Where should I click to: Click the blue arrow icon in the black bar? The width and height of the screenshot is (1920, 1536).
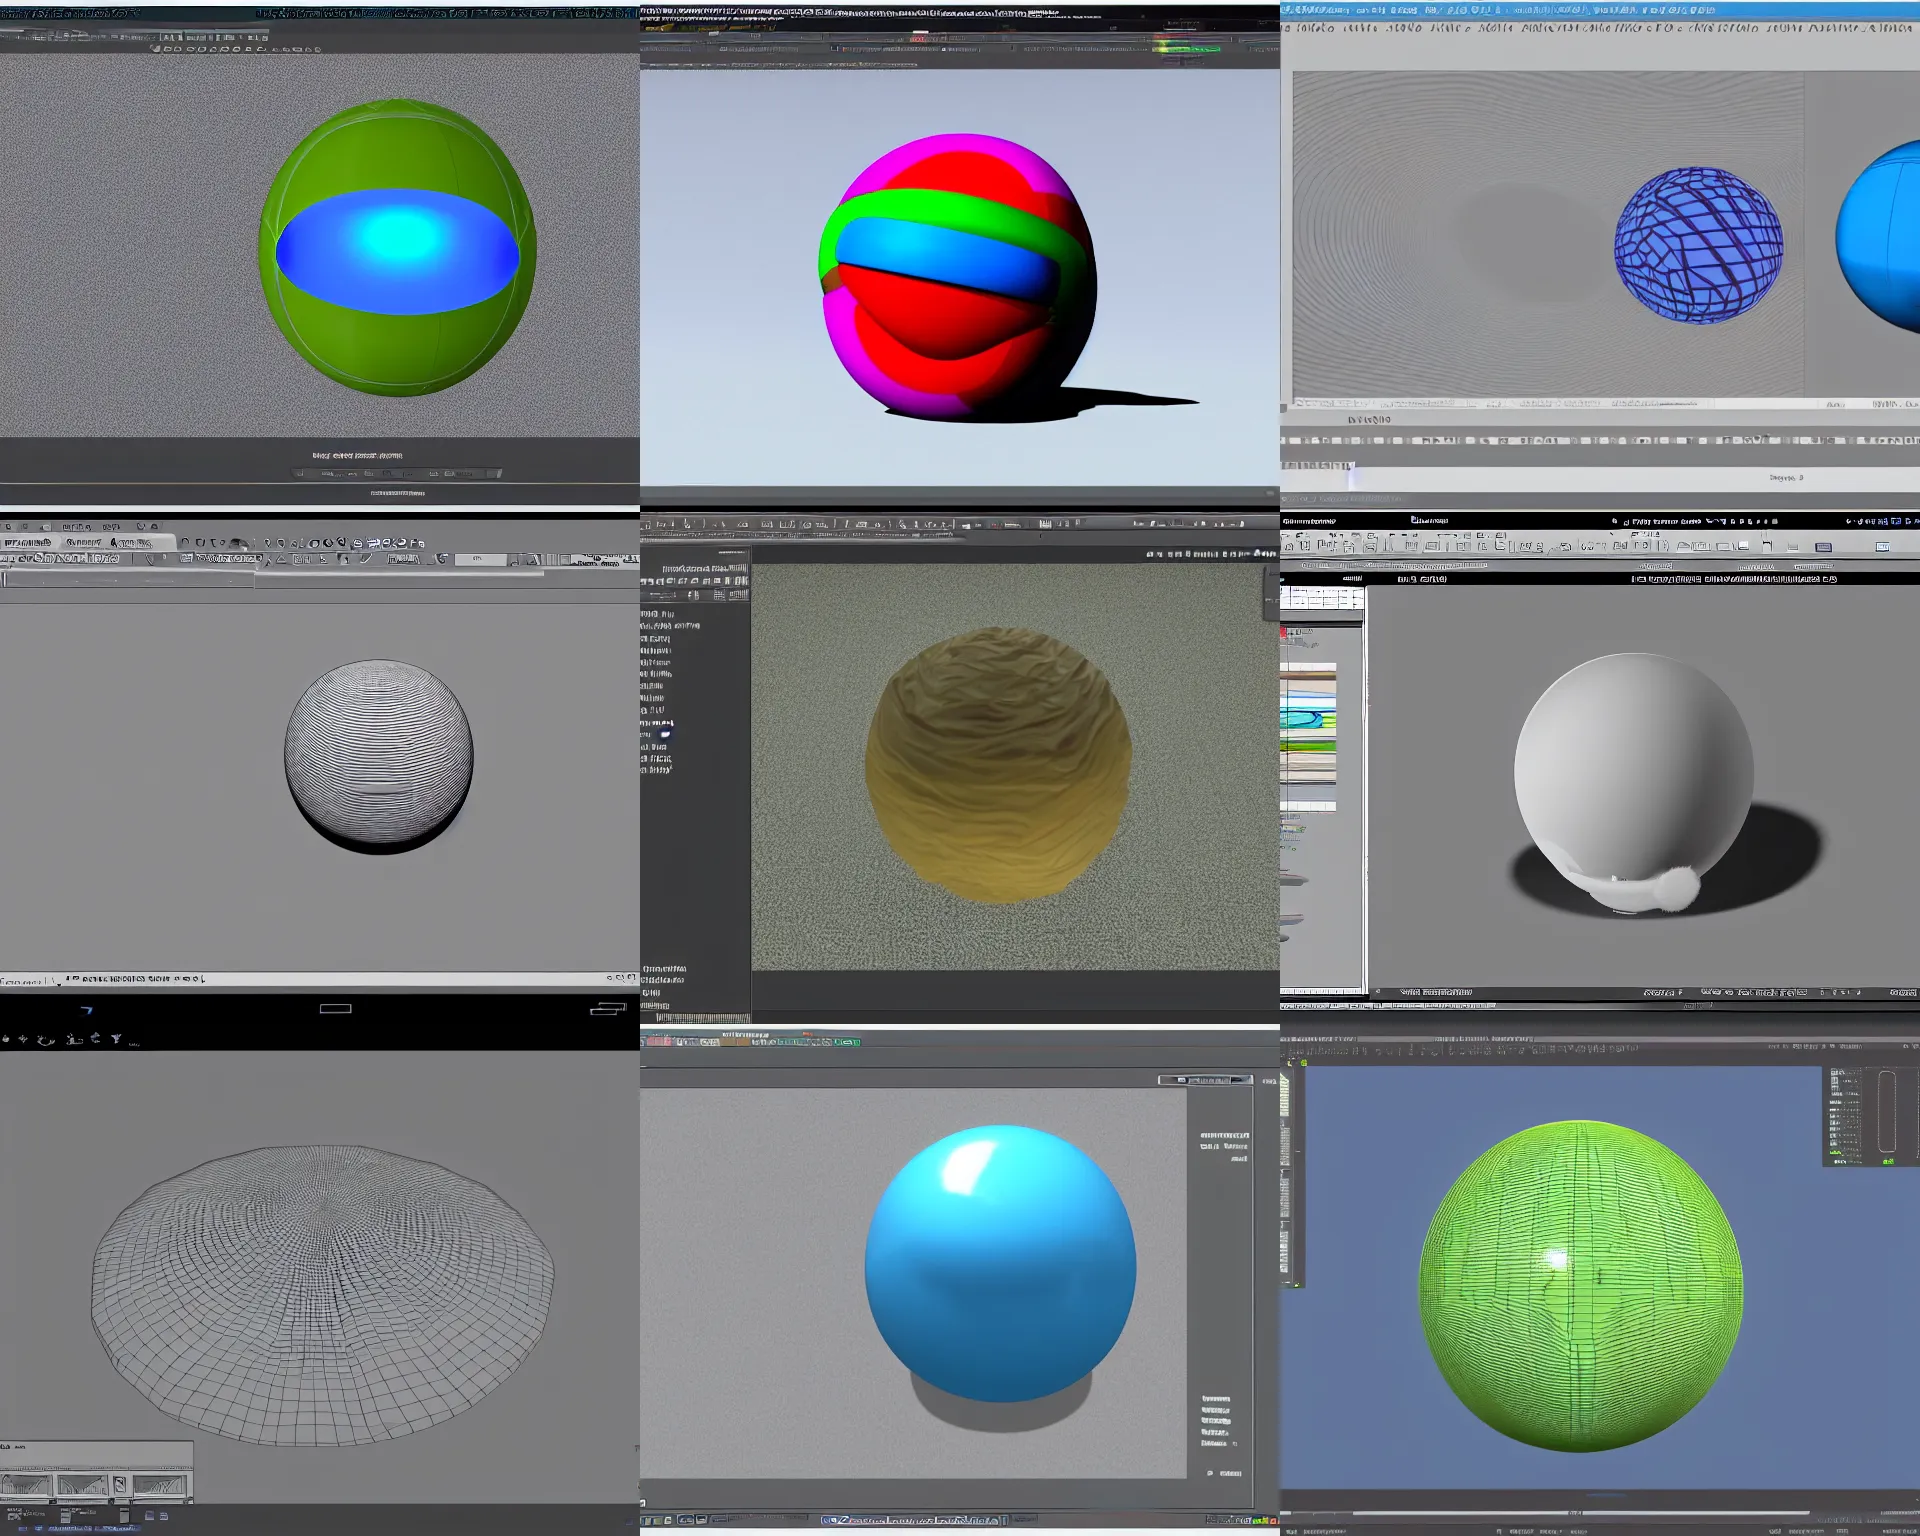pos(87,1010)
